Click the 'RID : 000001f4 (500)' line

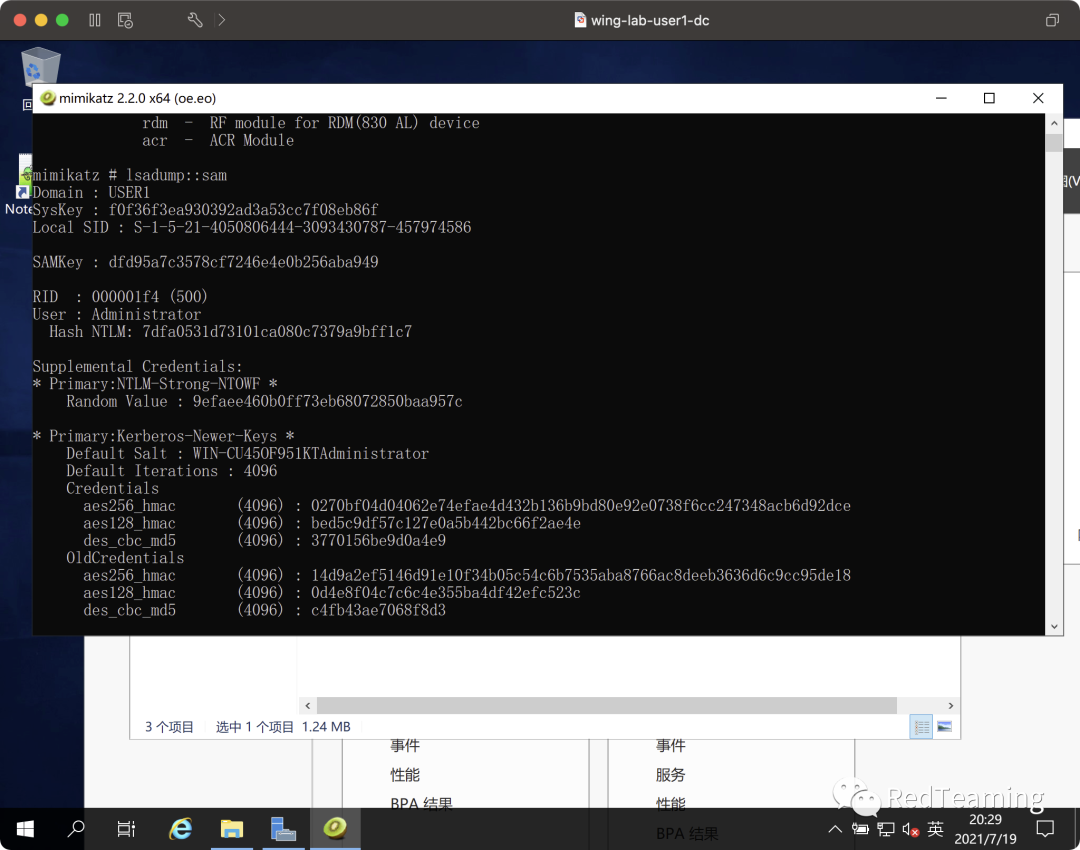pyautogui.click(x=120, y=297)
